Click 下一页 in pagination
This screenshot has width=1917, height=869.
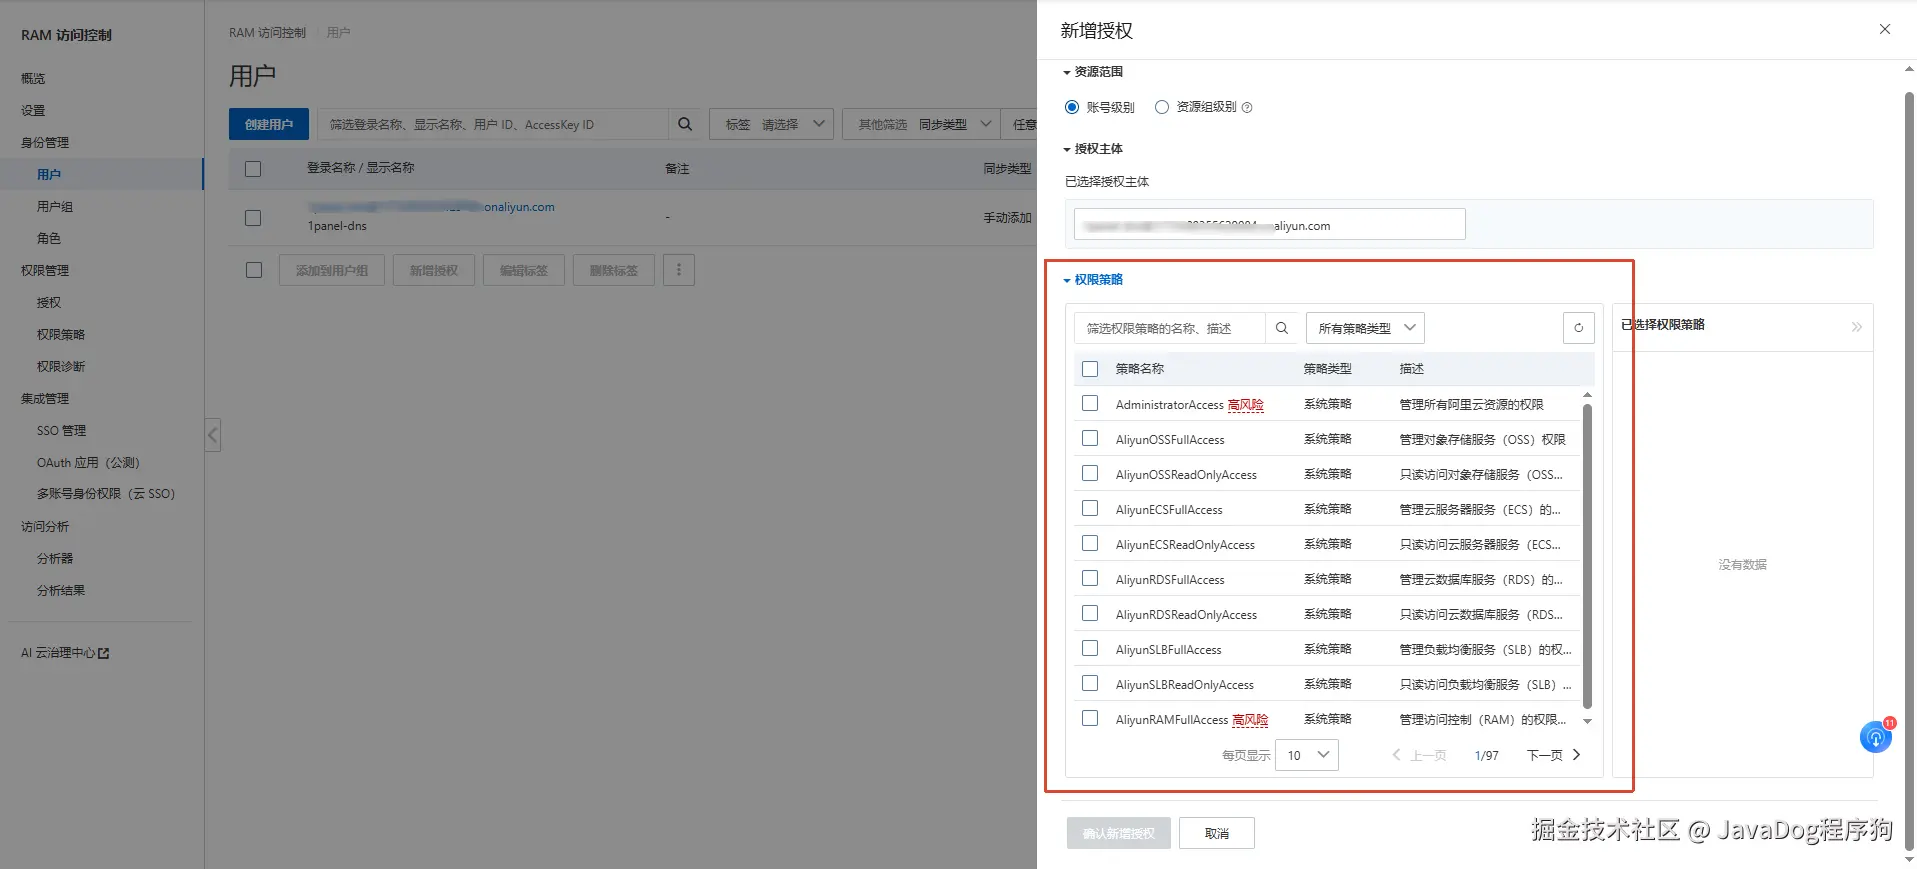pyautogui.click(x=1544, y=755)
